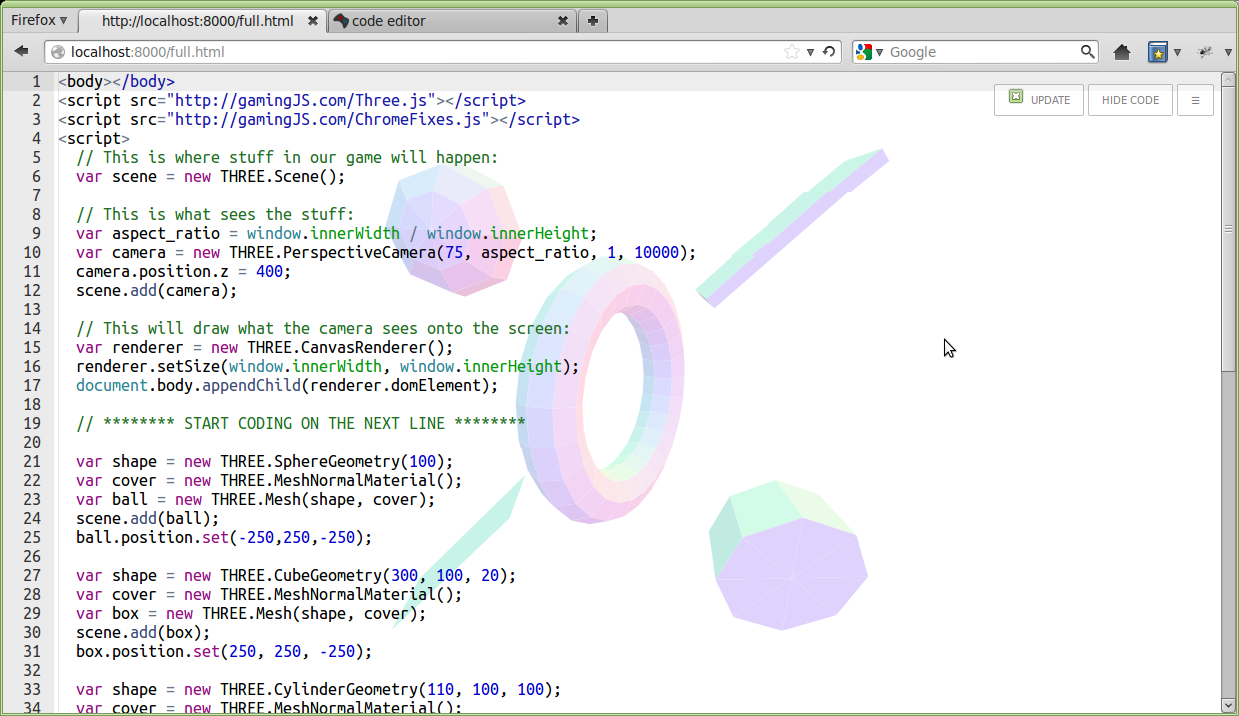Viewport: 1239px width, 716px height.
Task: Click the code editor tab favicon
Action: pos(342,21)
